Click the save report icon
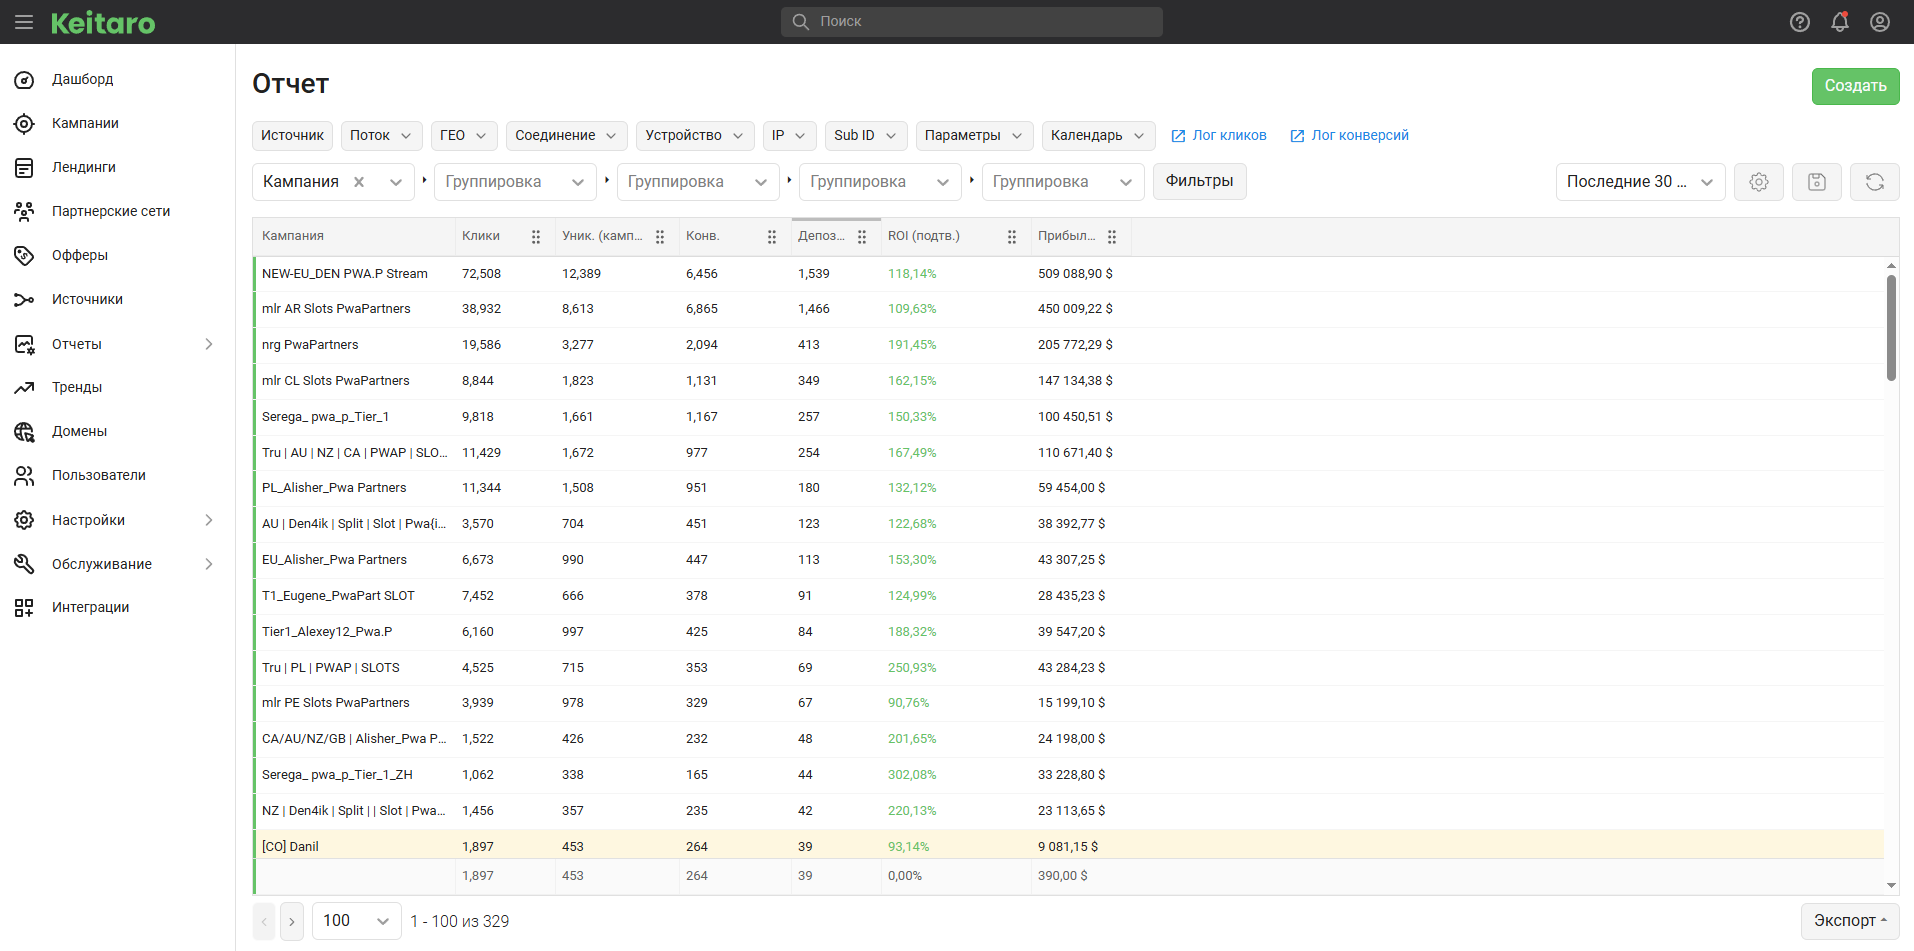This screenshot has height=951, width=1914. (1816, 182)
